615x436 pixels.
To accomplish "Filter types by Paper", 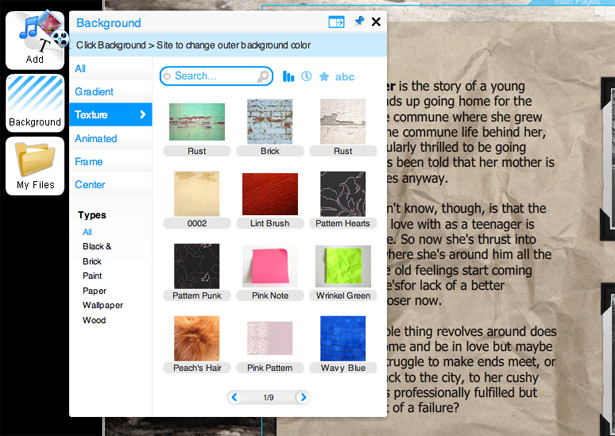I will [94, 291].
